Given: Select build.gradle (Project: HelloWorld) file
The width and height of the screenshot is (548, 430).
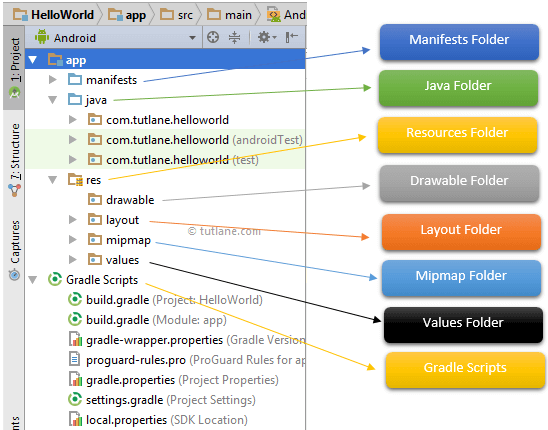Looking at the screenshot, I should tap(174, 300).
